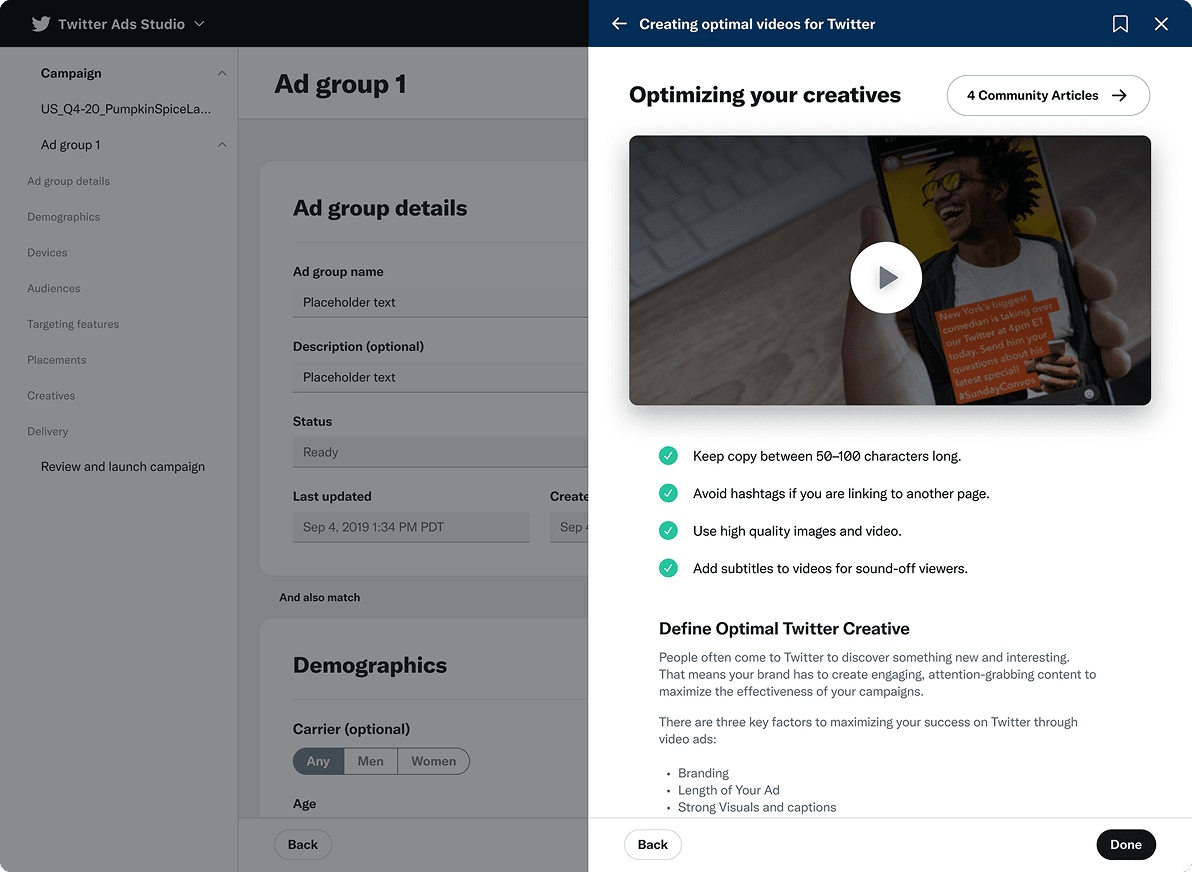Collapse the Ad group 1 section
This screenshot has height=872, width=1192.
pos(221,144)
